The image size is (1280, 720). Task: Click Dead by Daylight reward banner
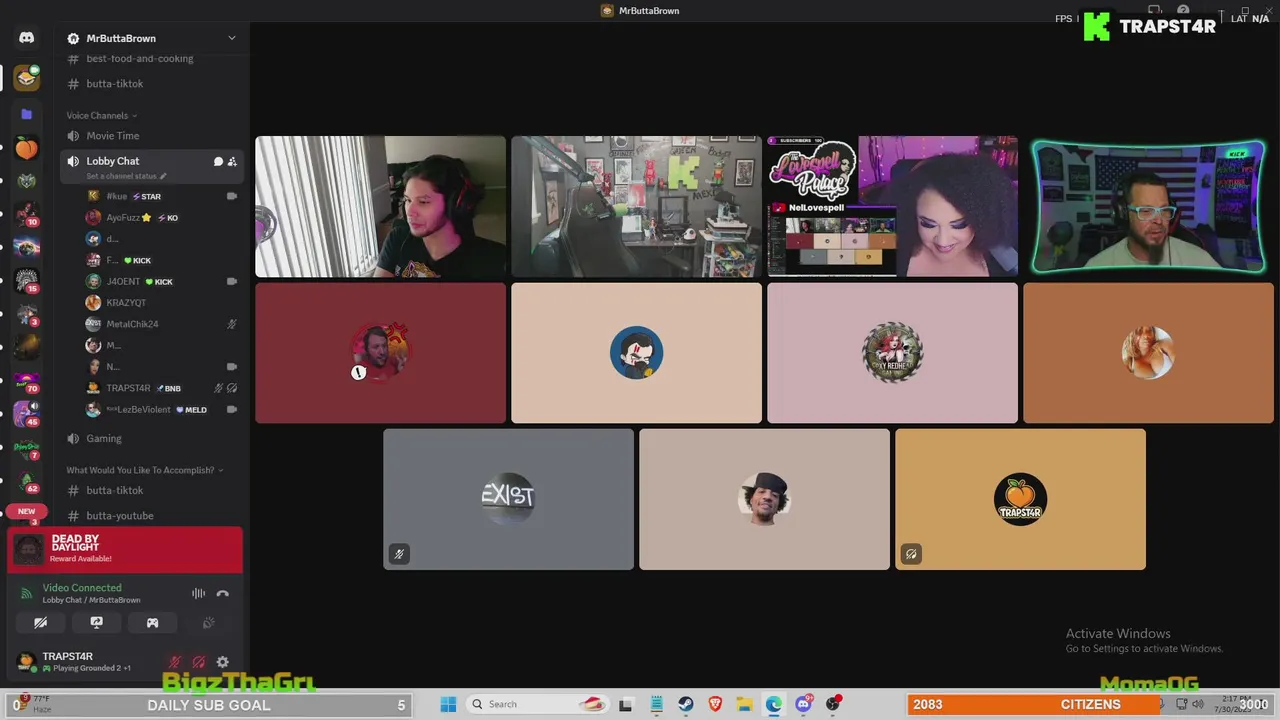coord(125,549)
